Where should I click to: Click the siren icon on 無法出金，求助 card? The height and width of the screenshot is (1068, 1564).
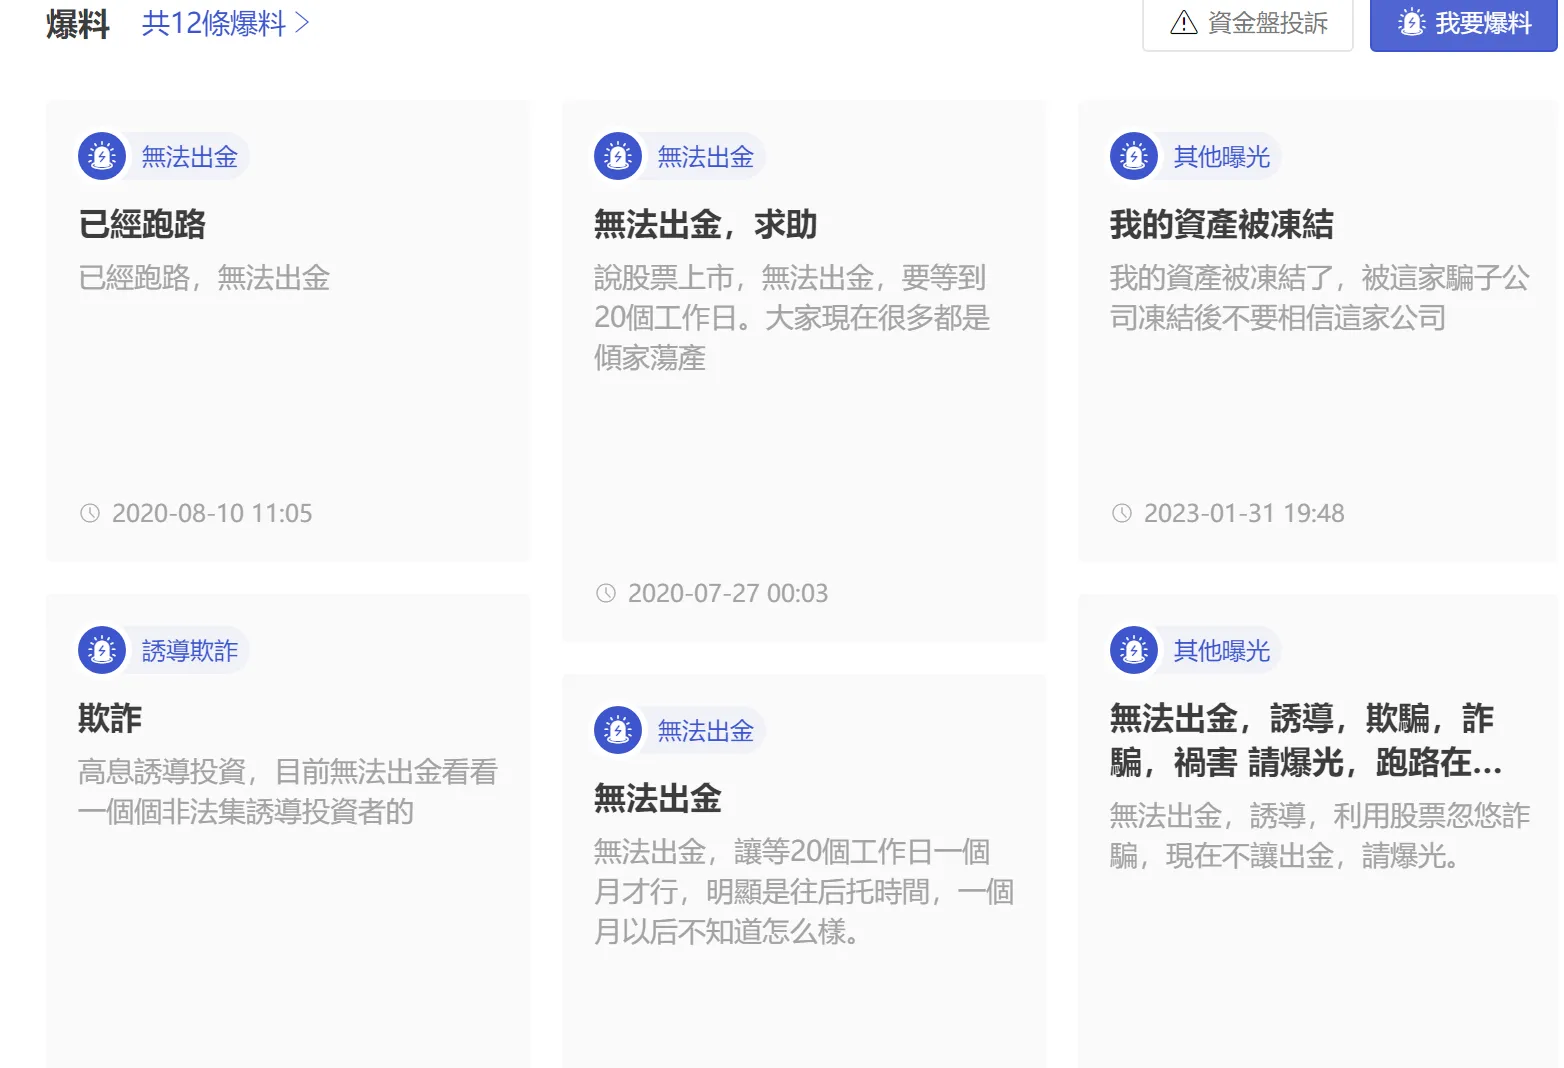pos(618,157)
